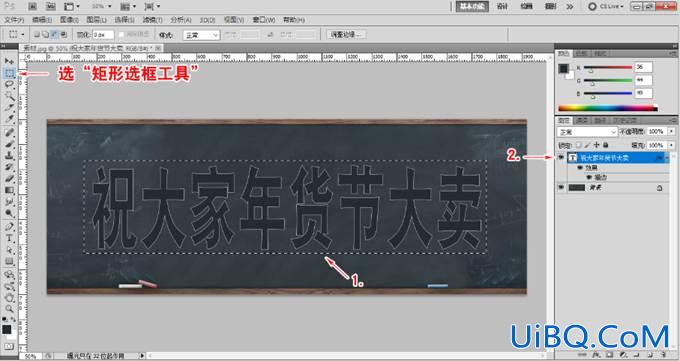Select the Rectangular Marquee tool in toolbox

(x=10, y=73)
